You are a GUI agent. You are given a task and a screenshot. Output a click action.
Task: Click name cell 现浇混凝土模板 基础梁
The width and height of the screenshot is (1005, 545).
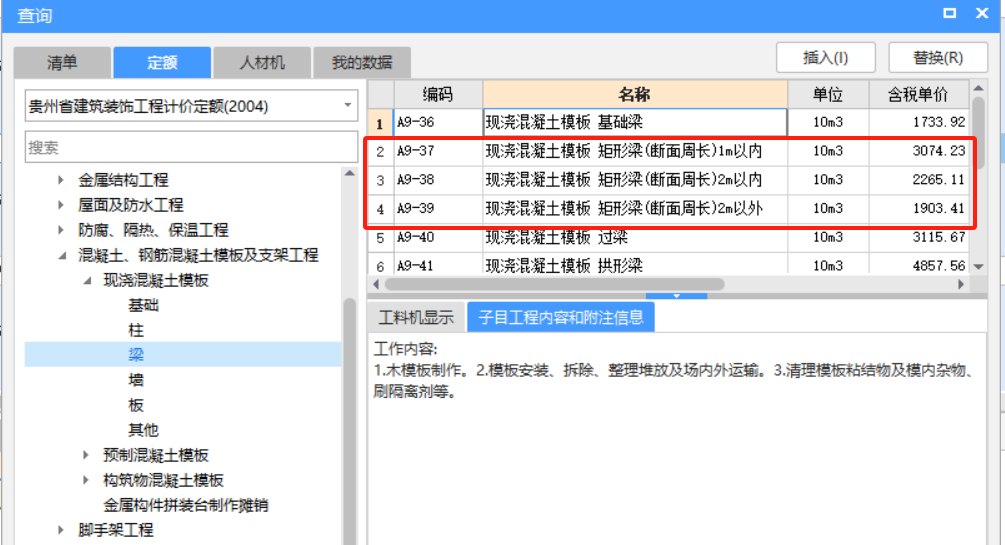(635, 122)
